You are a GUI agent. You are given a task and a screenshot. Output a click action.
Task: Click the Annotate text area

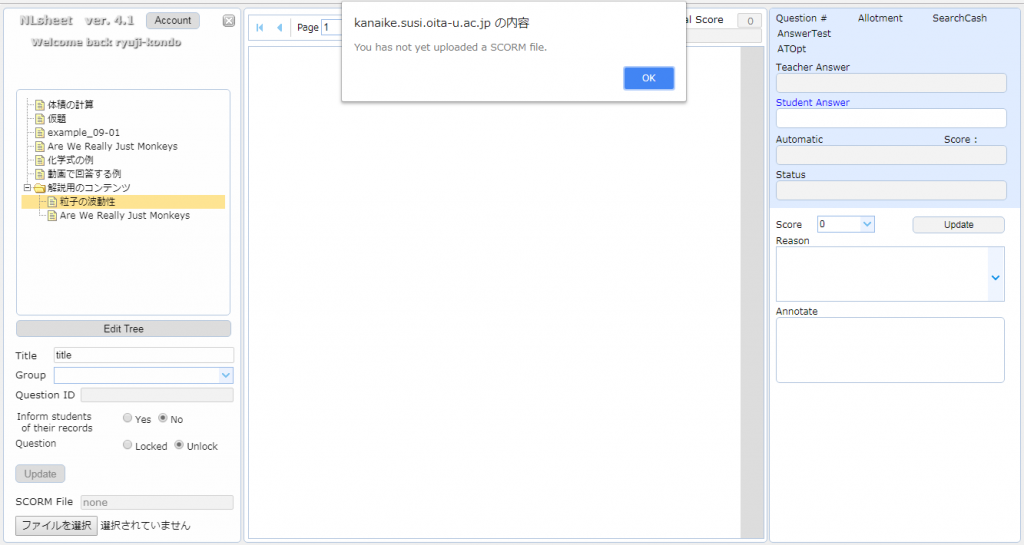point(890,350)
